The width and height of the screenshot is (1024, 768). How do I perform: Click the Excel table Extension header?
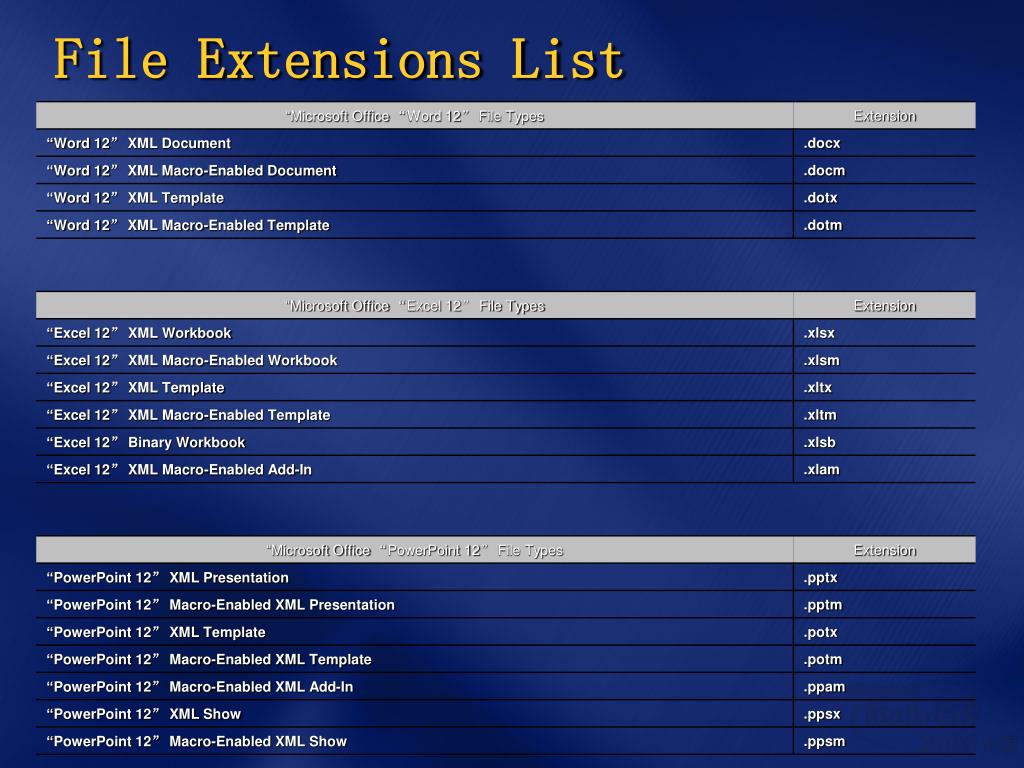pyautogui.click(x=885, y=306)
